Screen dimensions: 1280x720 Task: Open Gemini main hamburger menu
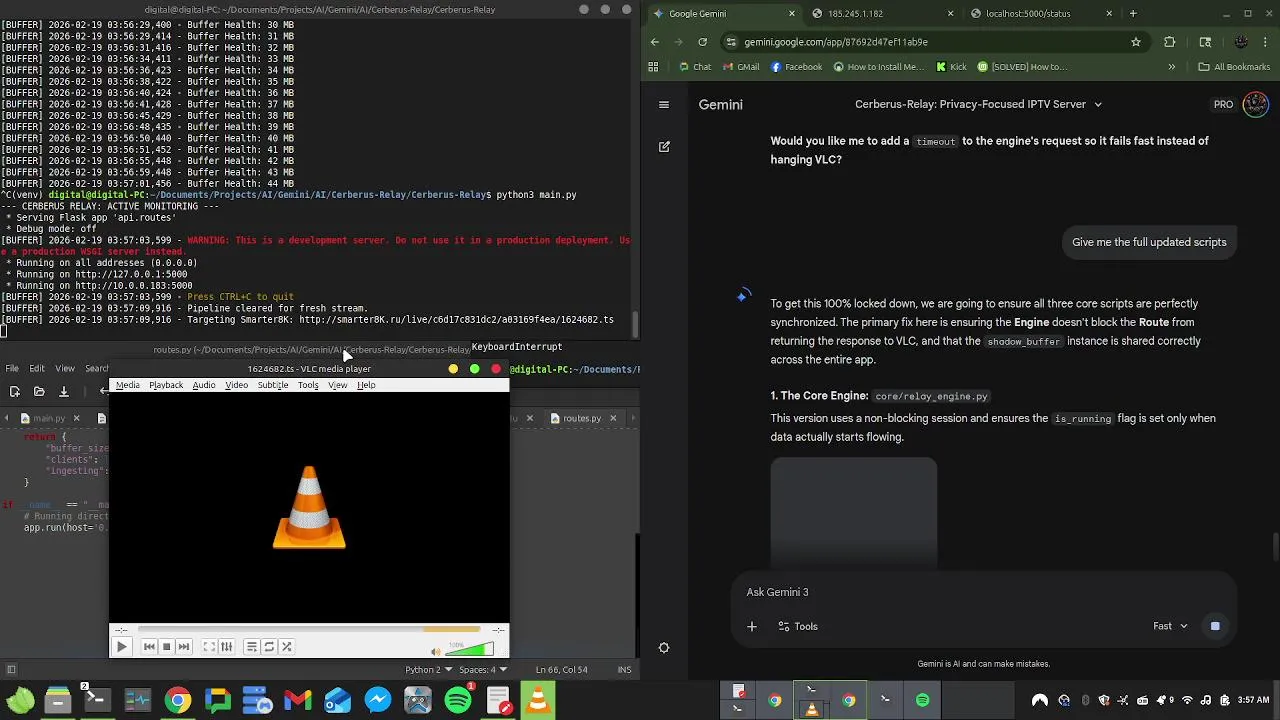[664, 104]
